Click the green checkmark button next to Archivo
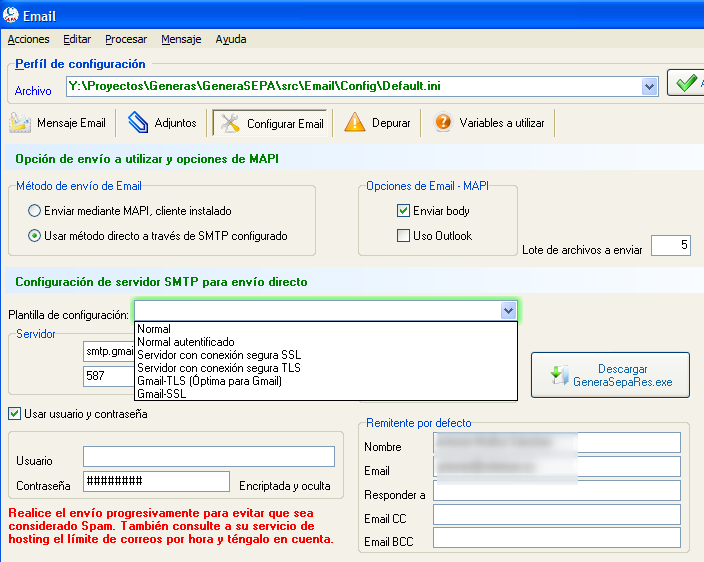704x562 pixels. coord(686,83)
